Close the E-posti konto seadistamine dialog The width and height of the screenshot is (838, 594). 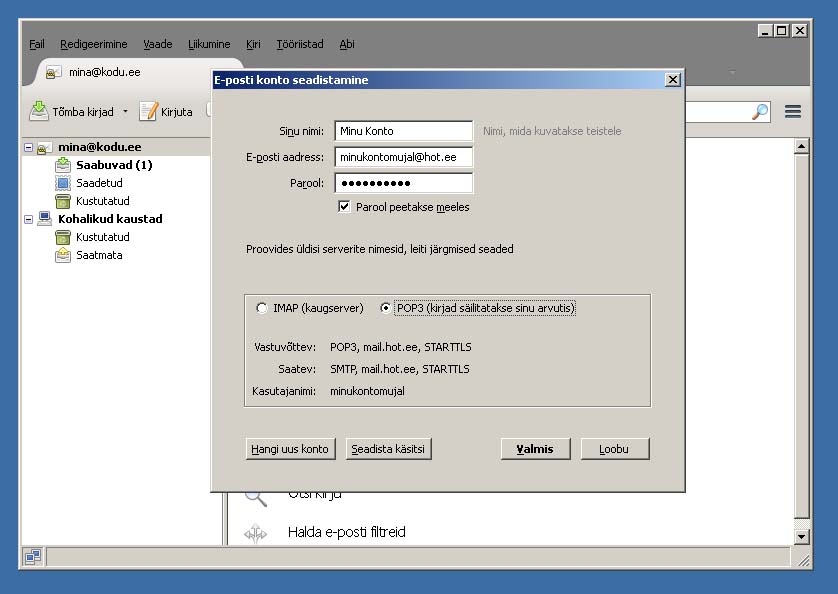click(x=672, y=80)
